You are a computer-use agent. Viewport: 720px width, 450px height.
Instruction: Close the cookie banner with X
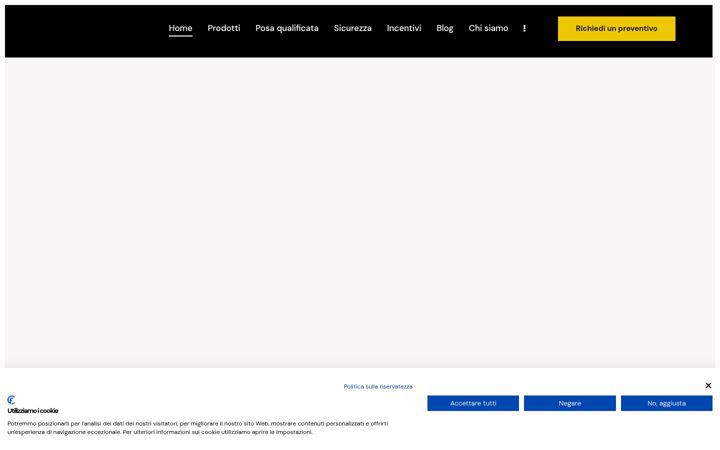708,386
